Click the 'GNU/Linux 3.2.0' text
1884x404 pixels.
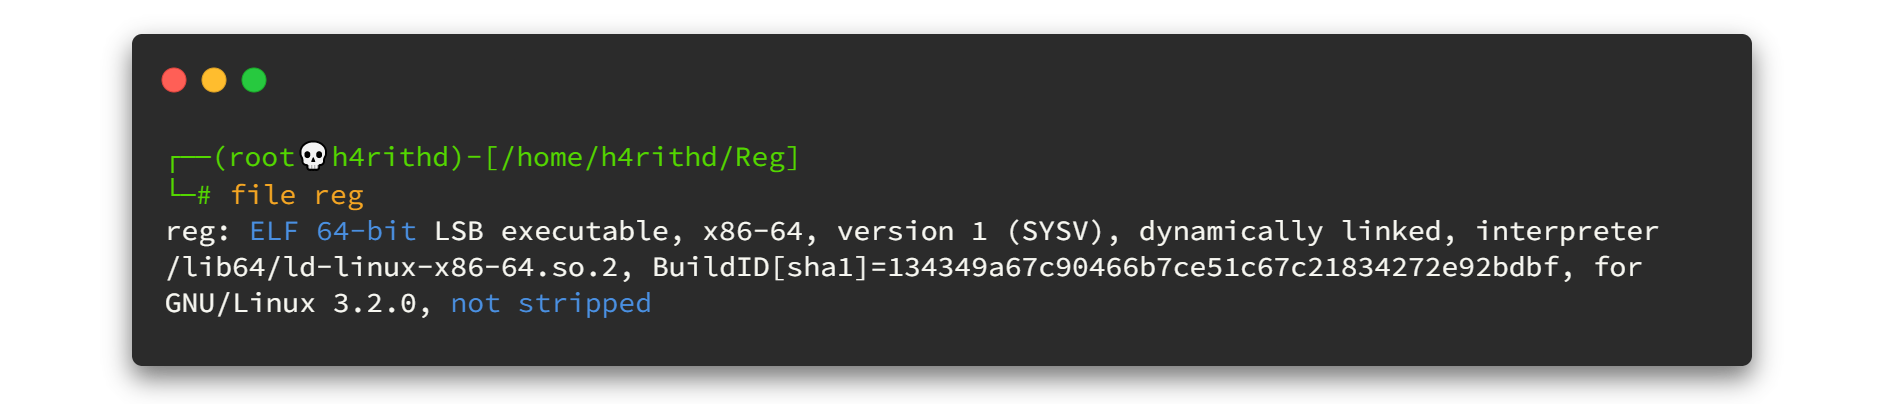coord(290,303)
